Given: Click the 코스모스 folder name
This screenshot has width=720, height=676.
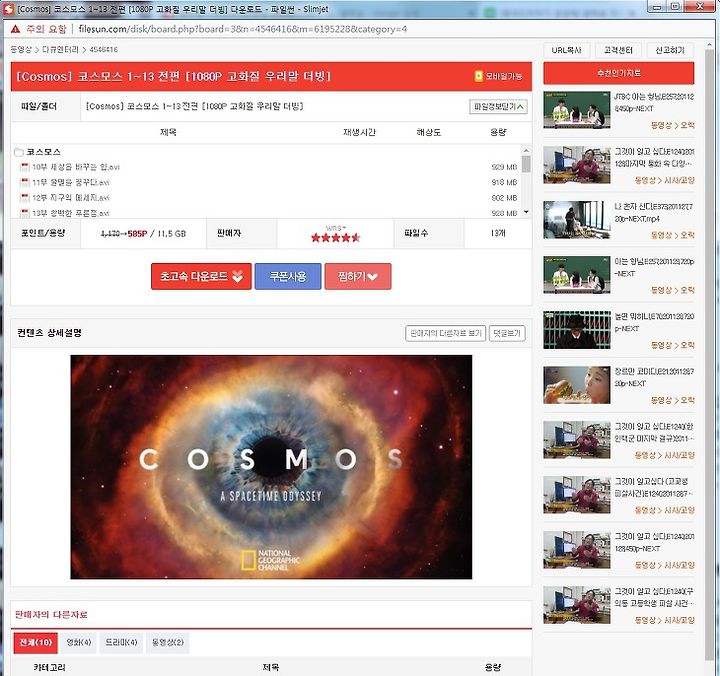Looking at the screenshot, I should pos(44,152).
